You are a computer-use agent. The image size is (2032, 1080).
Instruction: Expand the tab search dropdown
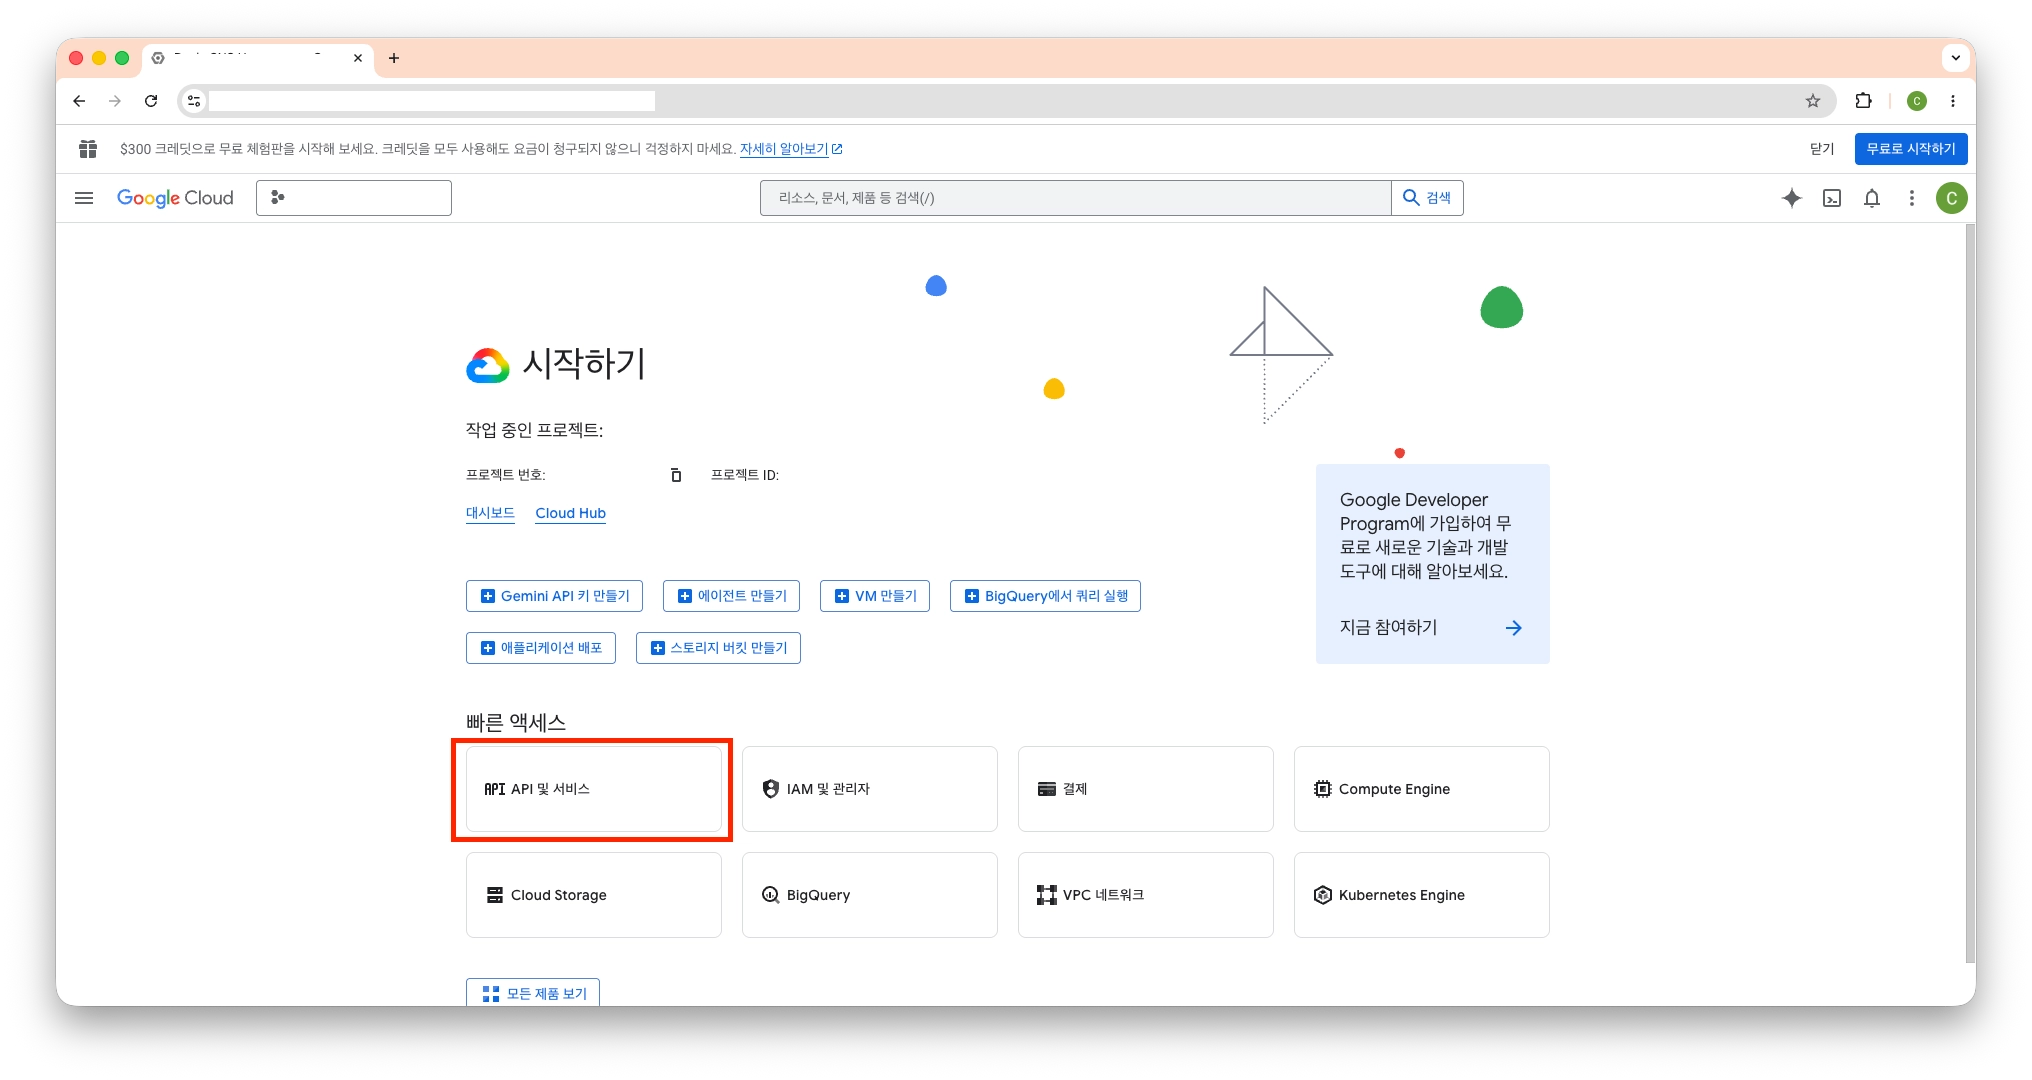coord(1955,58)
